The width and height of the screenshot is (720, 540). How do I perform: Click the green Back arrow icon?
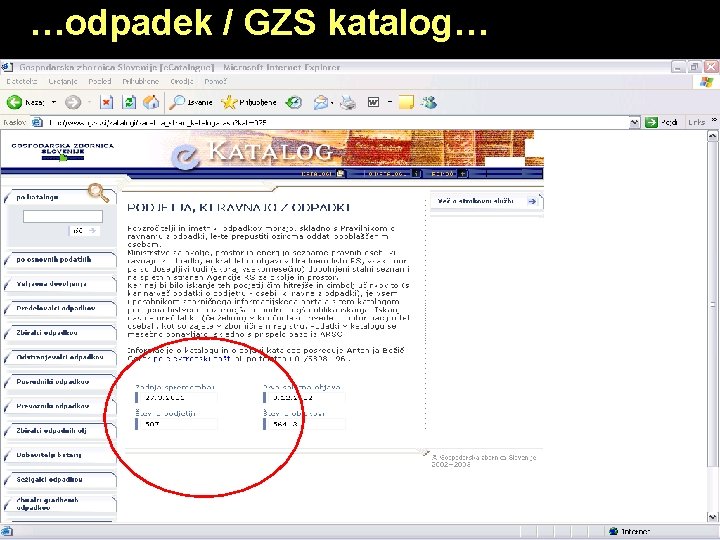tap(15, 102)
